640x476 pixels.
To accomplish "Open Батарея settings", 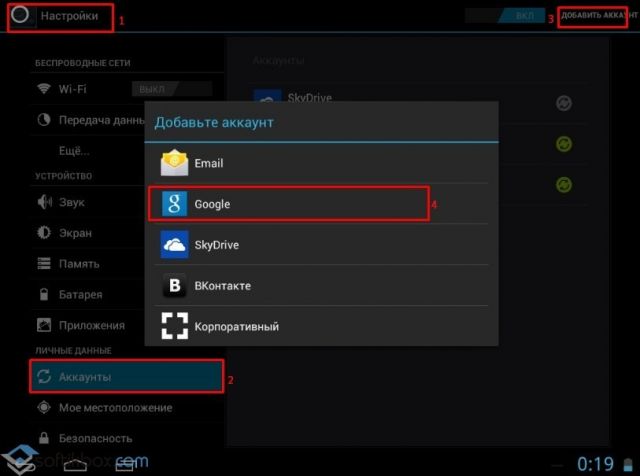I will tap(88, 294).
